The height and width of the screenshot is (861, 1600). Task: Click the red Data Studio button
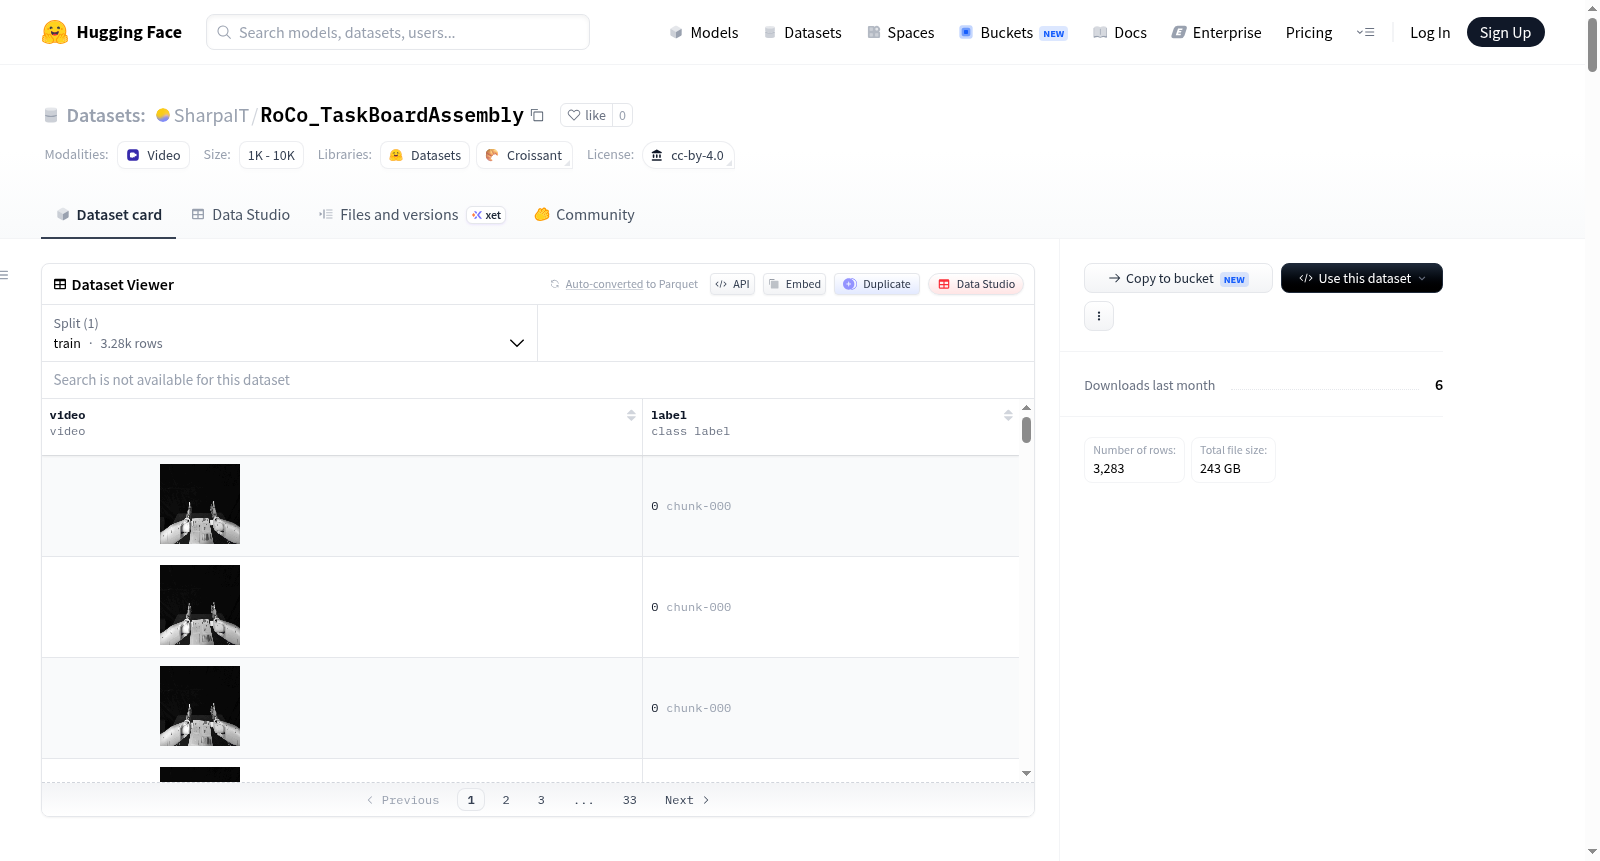(976, 284)
